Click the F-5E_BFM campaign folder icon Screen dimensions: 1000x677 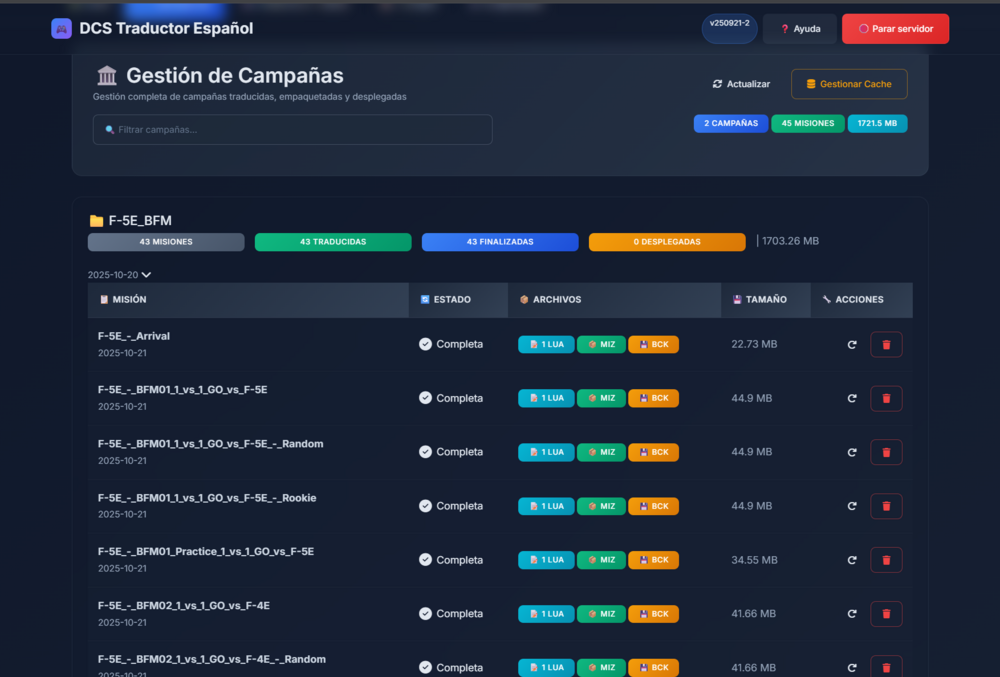pos(96,221)
